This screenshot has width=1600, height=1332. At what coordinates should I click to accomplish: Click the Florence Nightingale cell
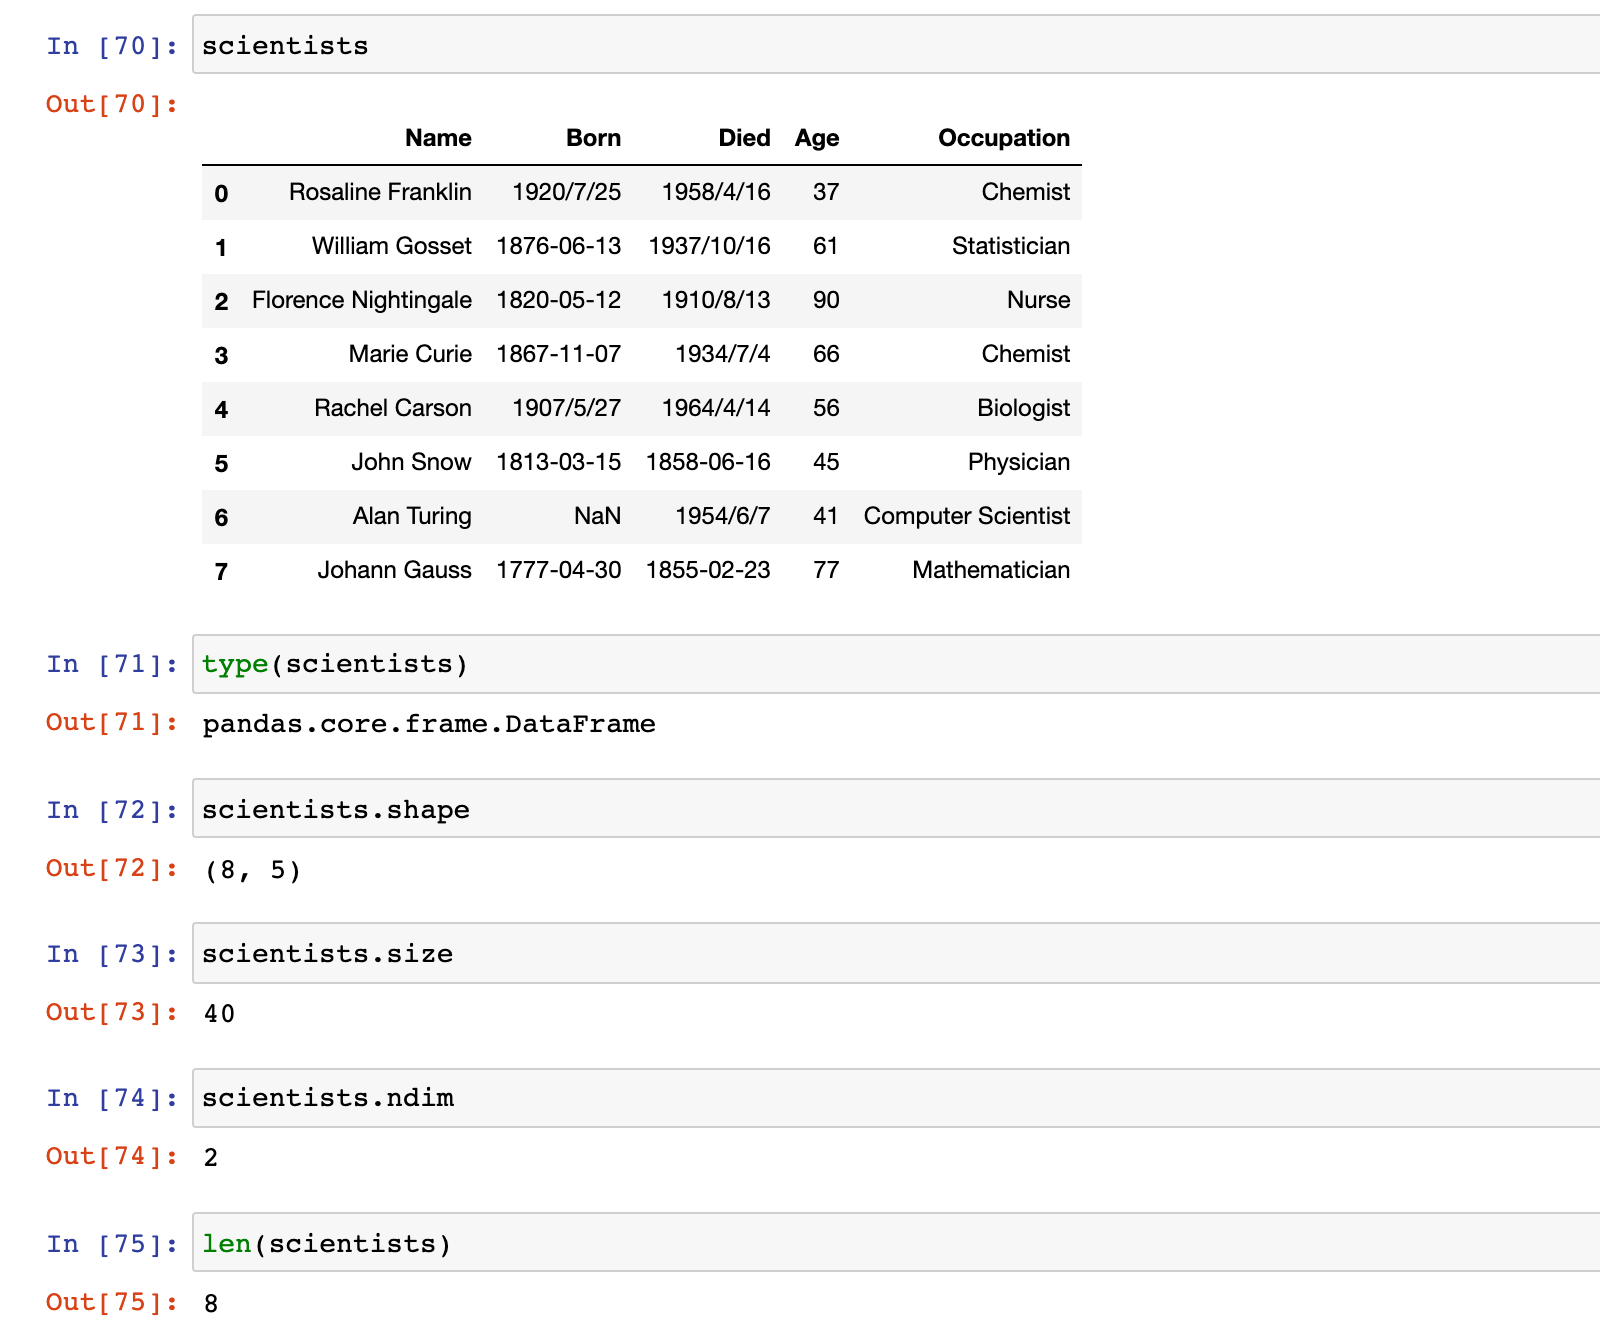coord(361,300)
